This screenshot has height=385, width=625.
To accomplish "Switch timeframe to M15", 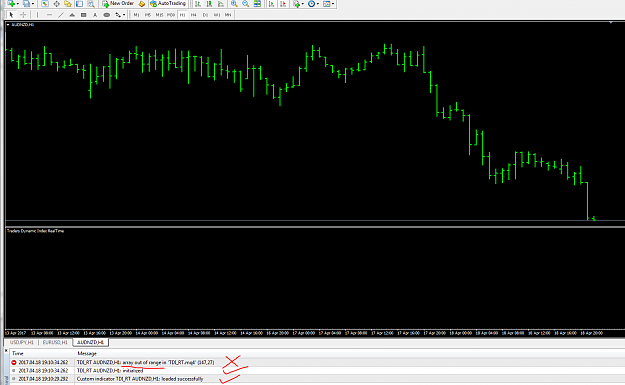I will [159, 15].
